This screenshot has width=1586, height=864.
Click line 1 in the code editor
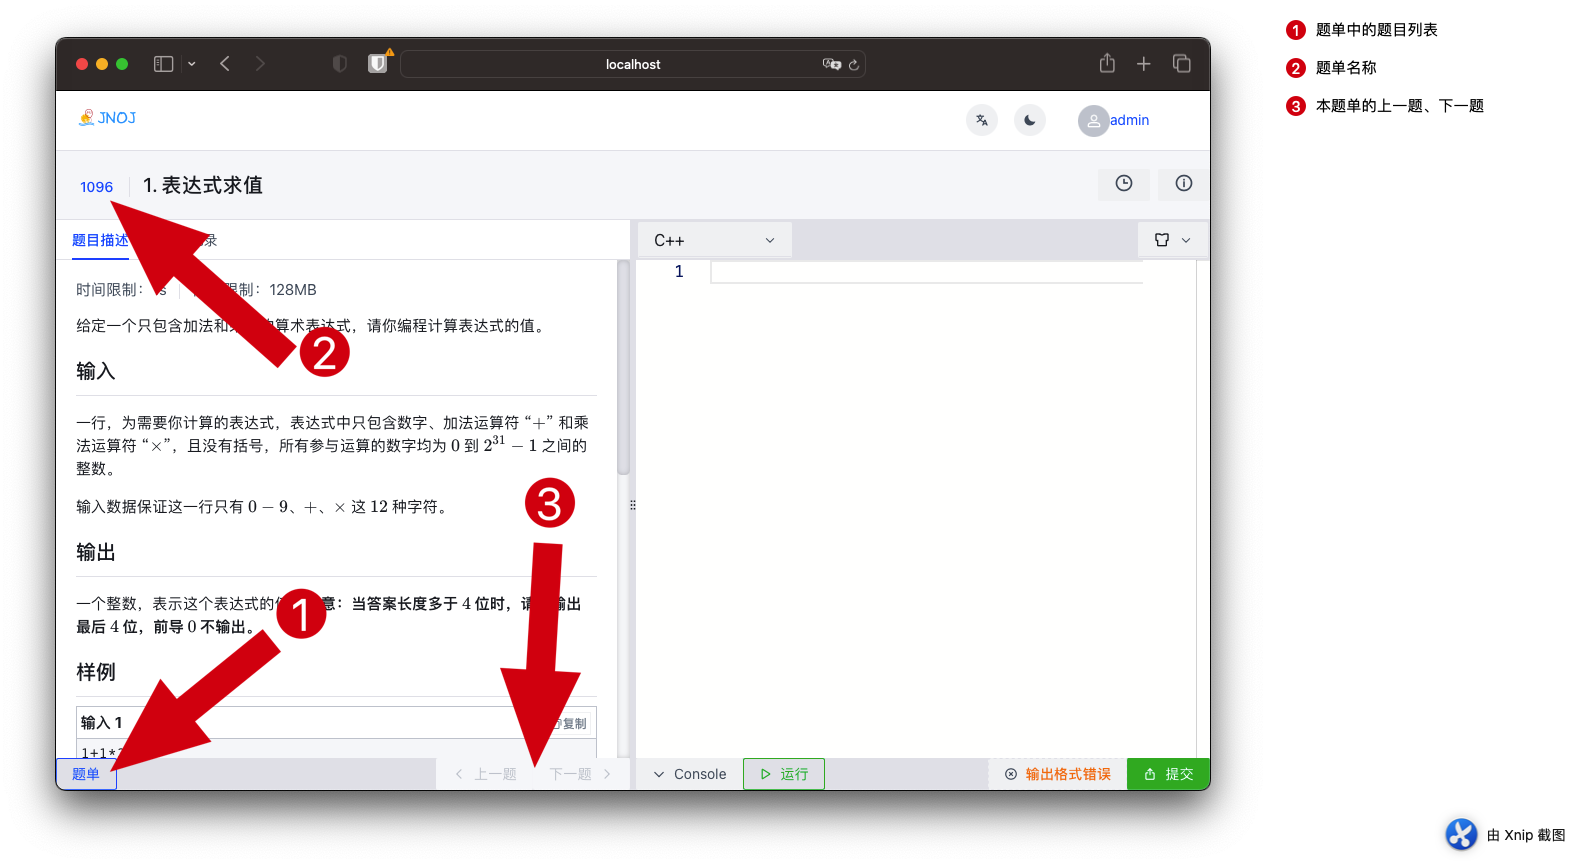(926, 272)
